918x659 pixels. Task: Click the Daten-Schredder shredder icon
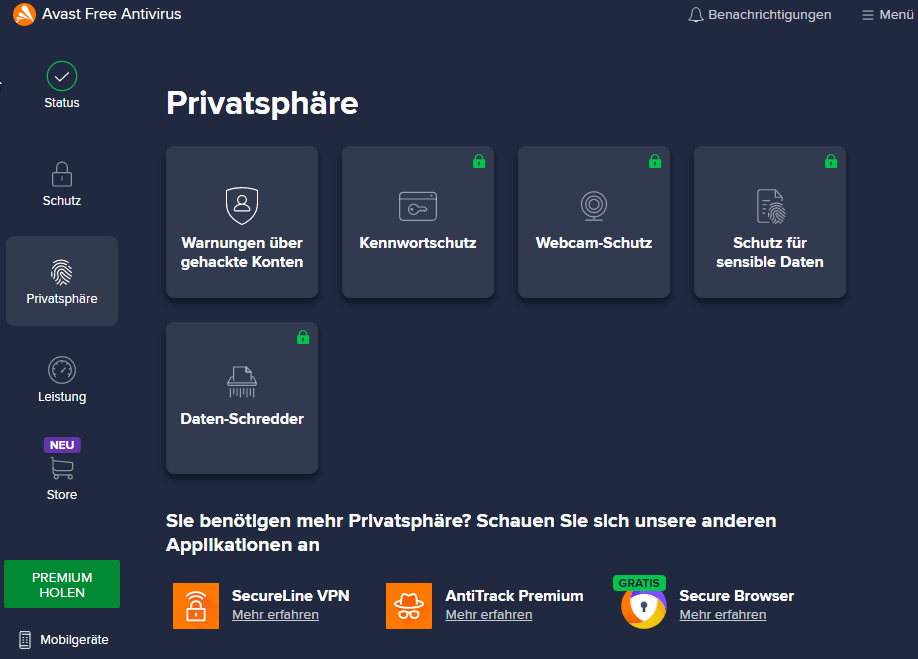pos(242,382)
